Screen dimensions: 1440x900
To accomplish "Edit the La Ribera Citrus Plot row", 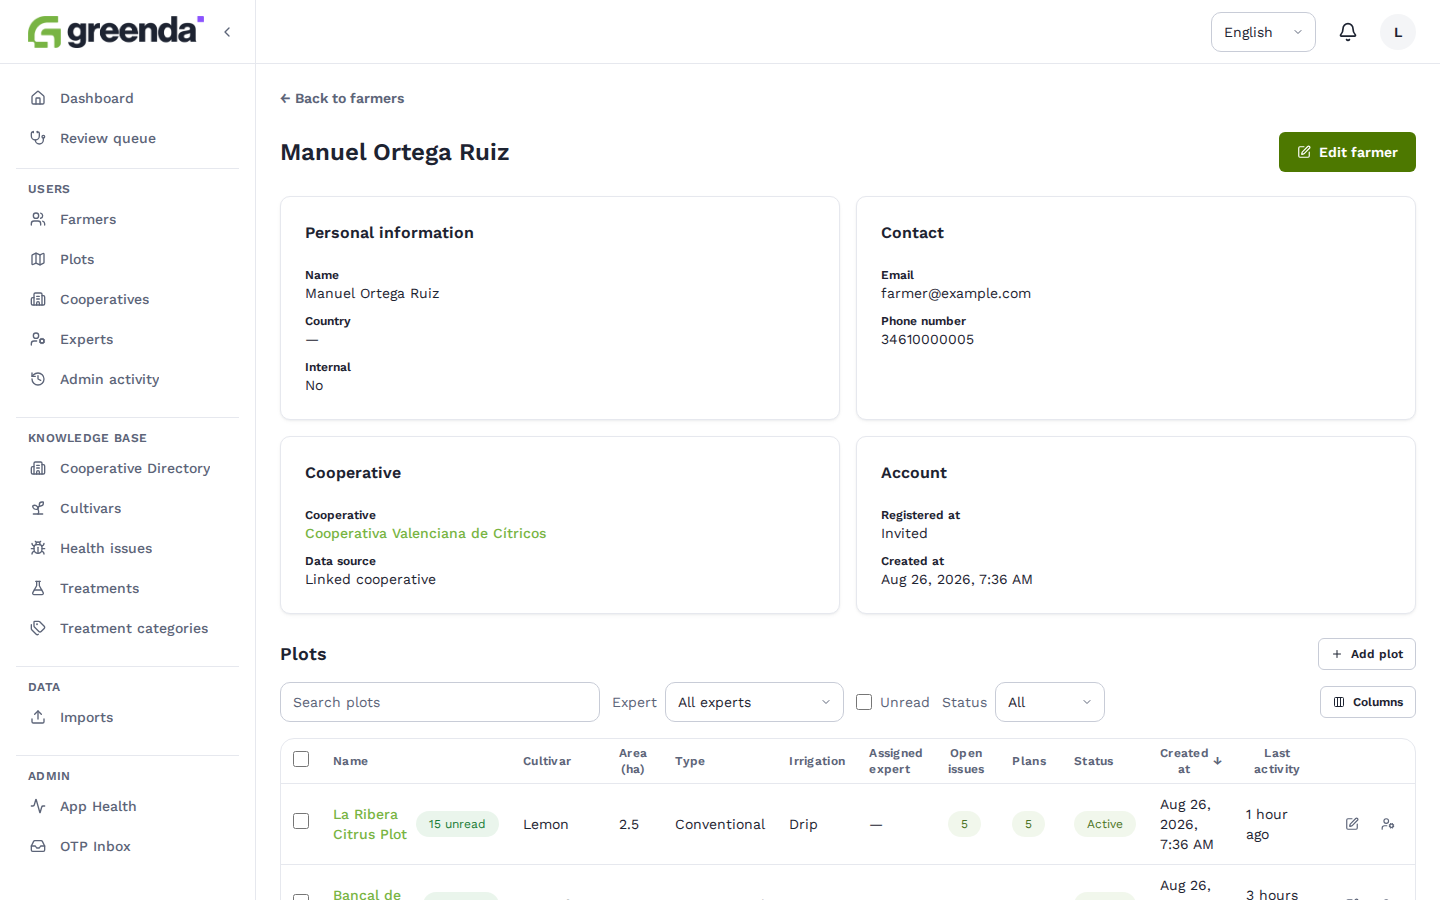I will (1352, 824).
